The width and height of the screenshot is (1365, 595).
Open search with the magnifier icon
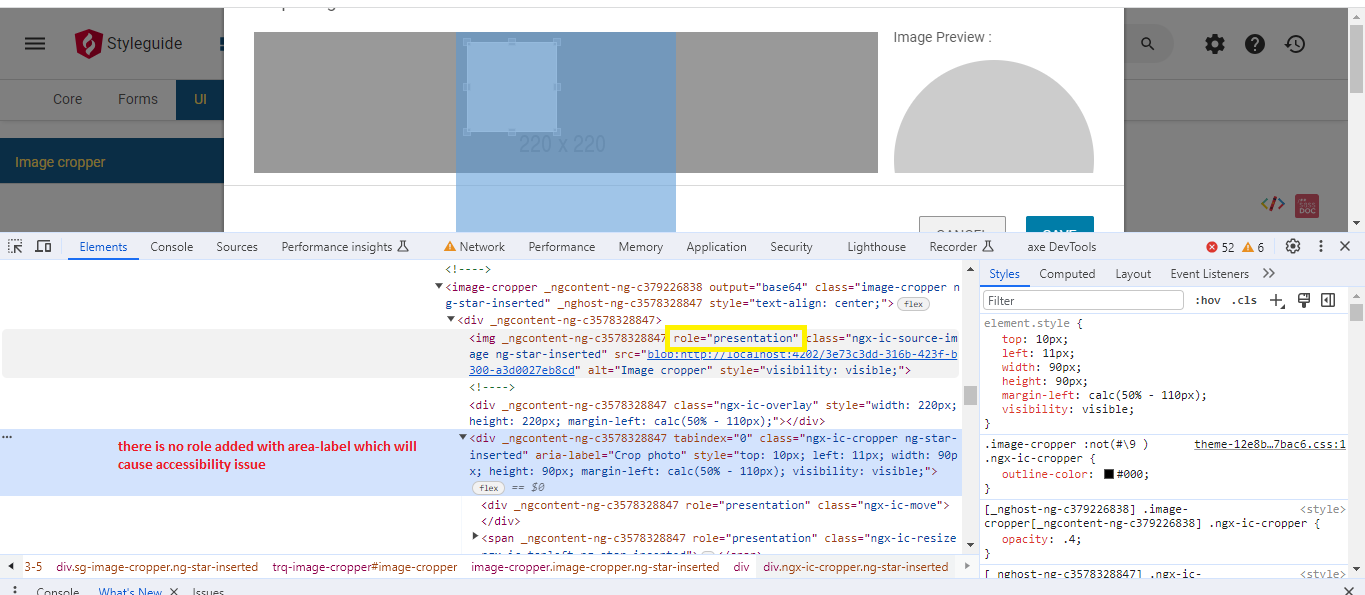(x=1146, y=43)
